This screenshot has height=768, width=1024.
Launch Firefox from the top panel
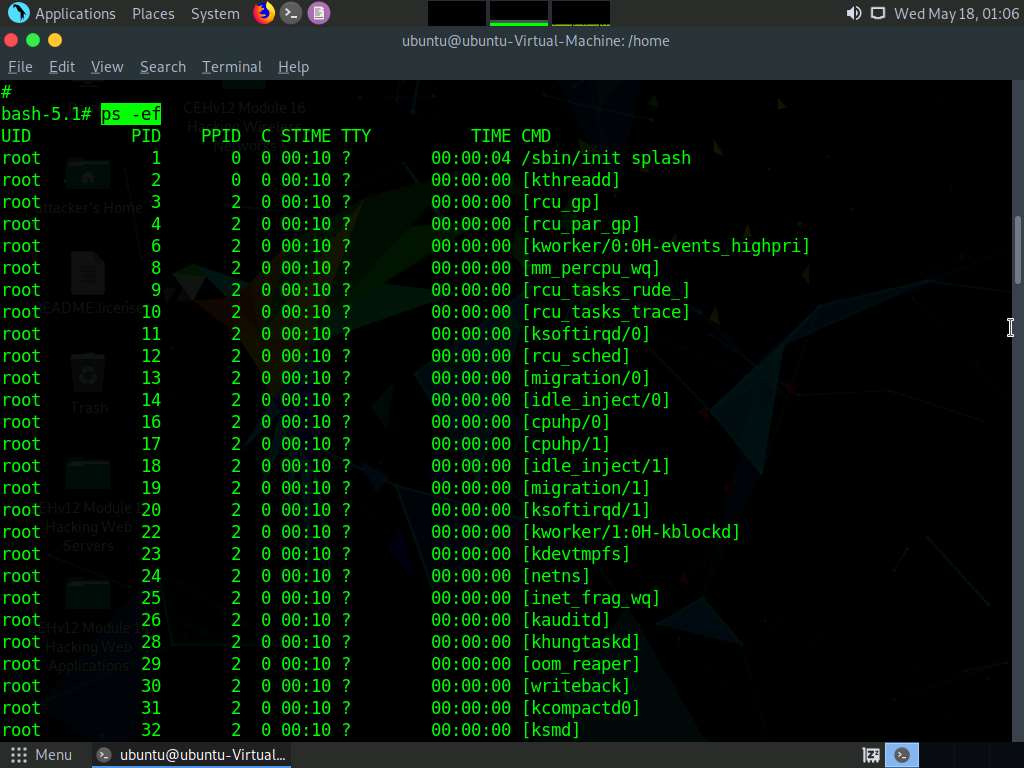[x=264, y=13]
